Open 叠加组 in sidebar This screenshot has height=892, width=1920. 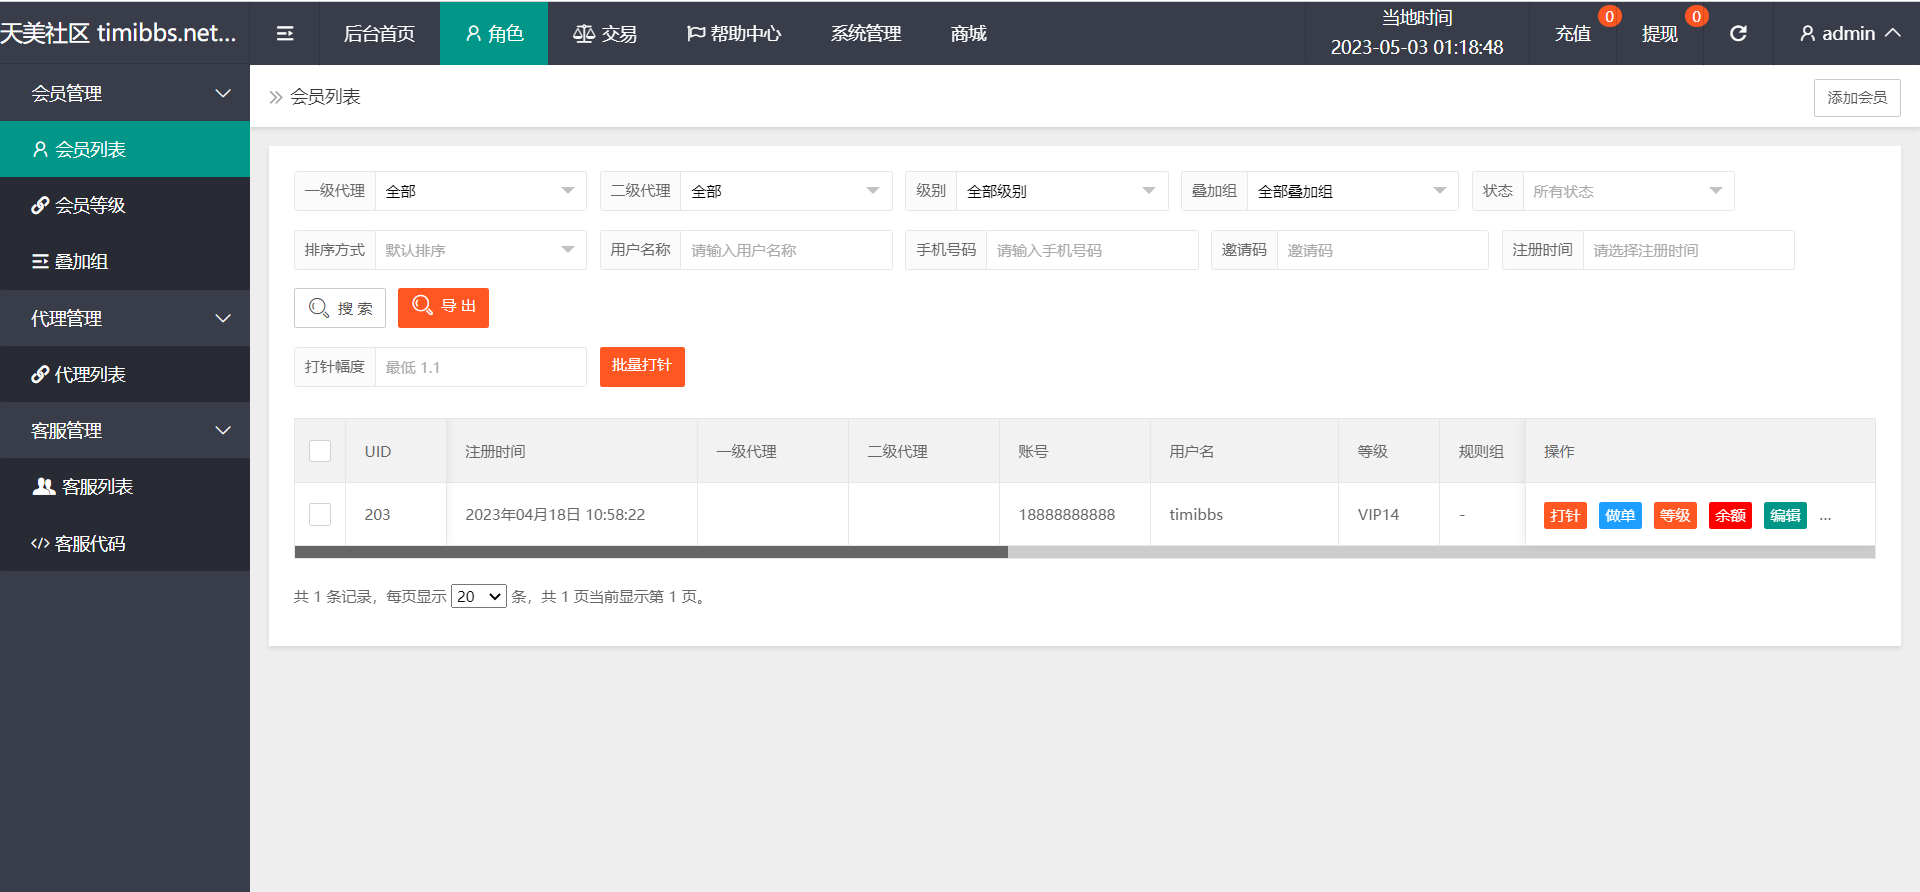coord(125,261)
